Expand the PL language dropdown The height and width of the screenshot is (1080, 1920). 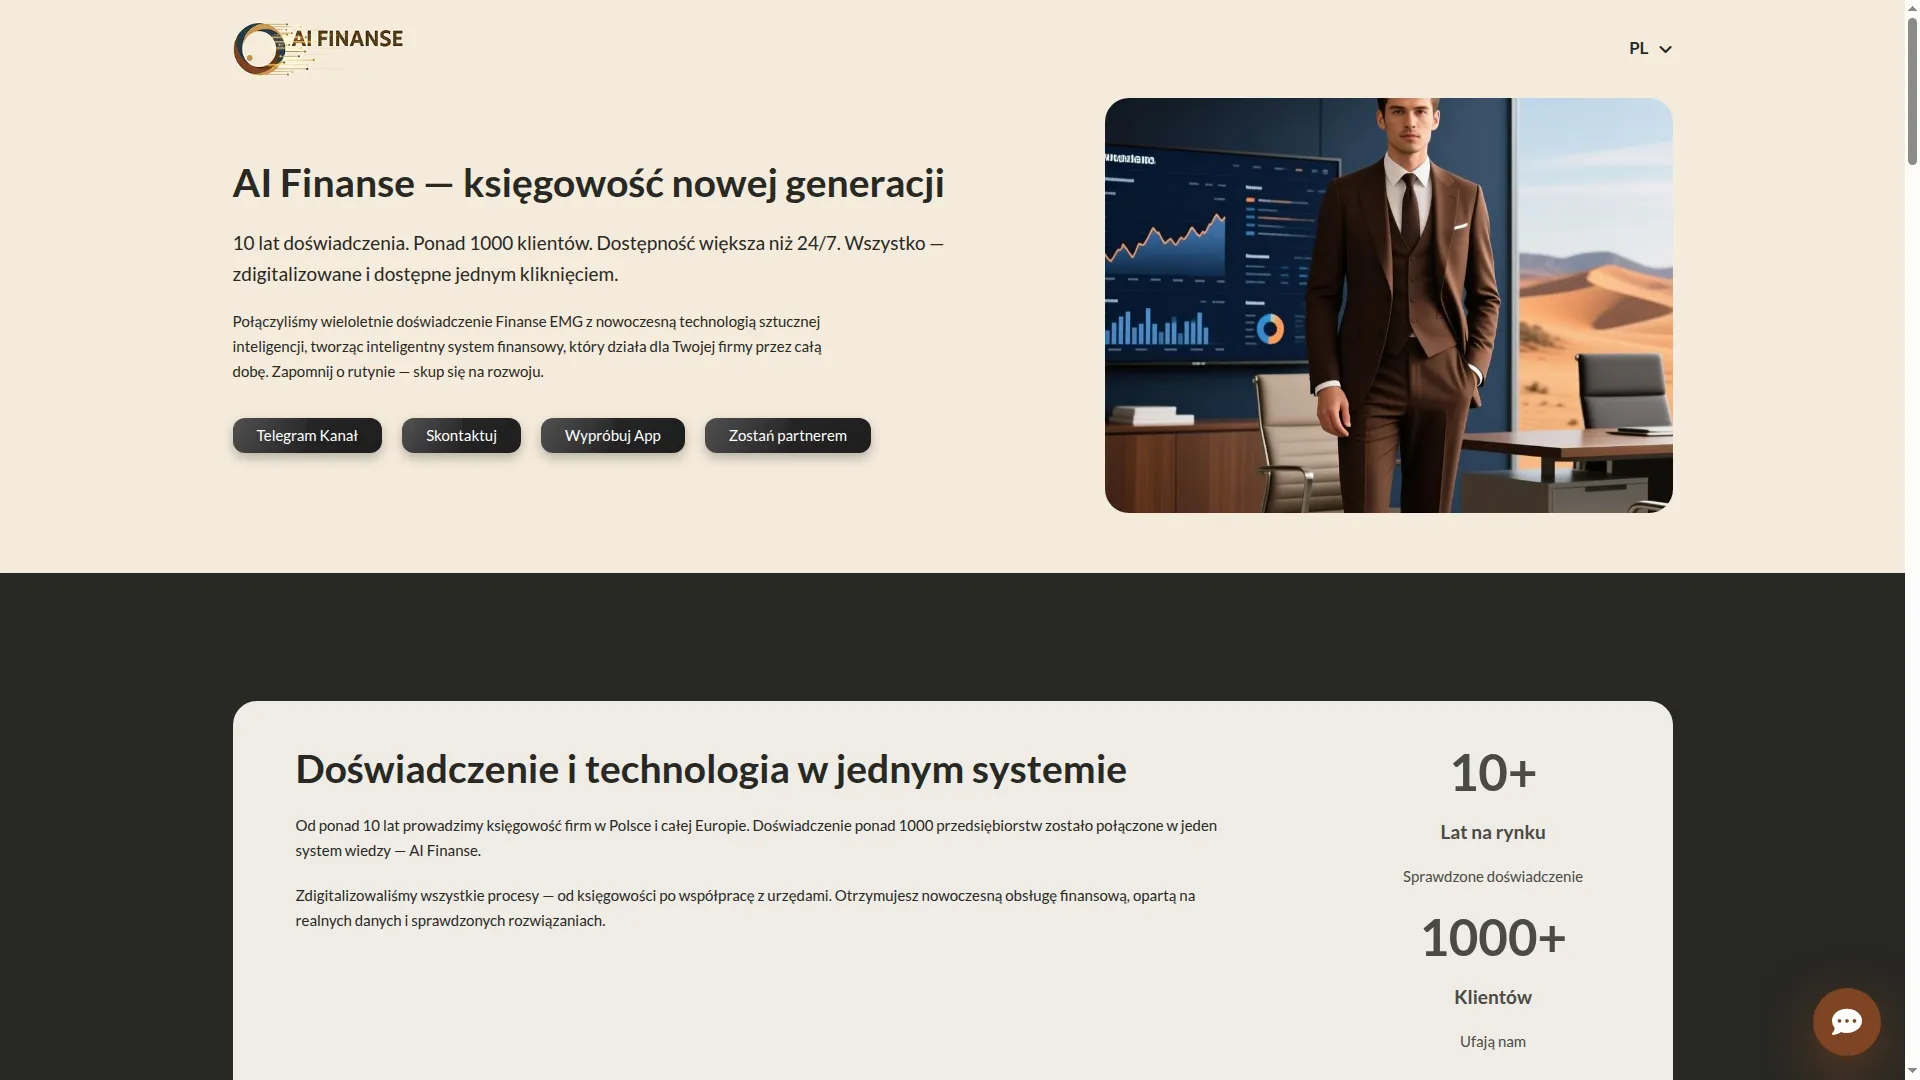click(x=1650, y=48)
